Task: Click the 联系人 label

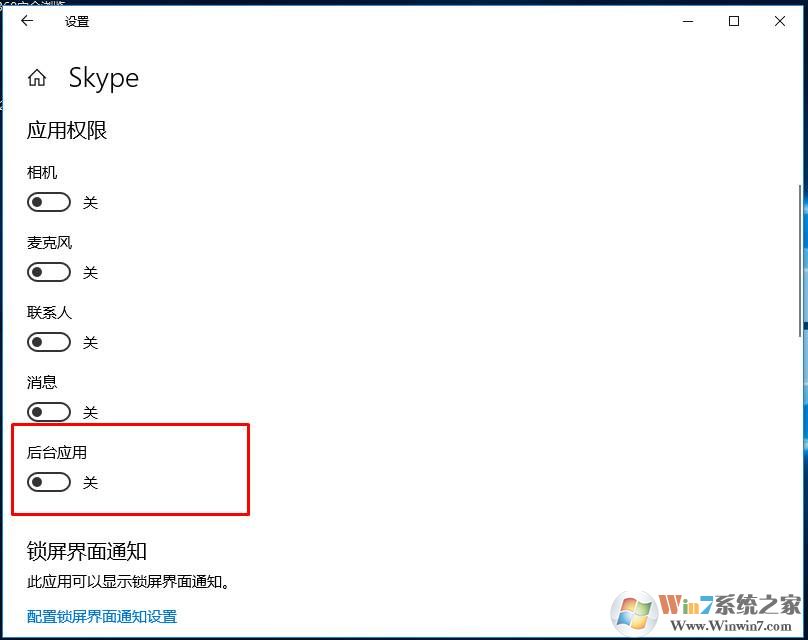Action: (49, 312)
